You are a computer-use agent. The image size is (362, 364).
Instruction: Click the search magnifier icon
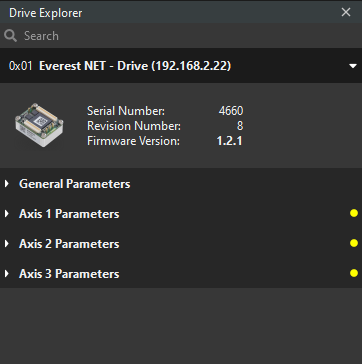pyautogui.click(x=10, y=36)
